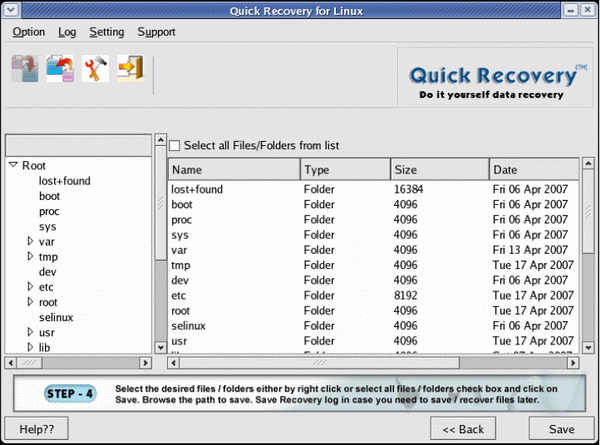Click the exit door toolbar icon

point(131,69)
